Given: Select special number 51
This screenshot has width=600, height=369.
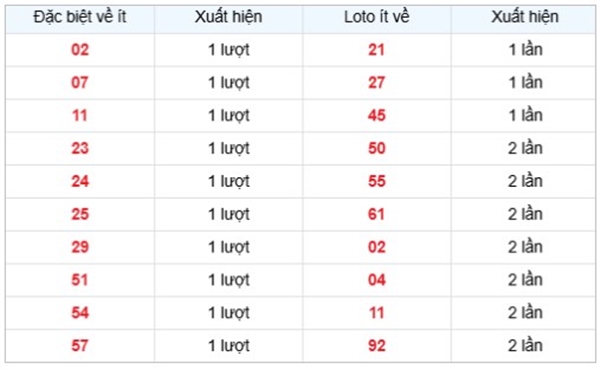Looking at the screenshot, I should 80,280.
